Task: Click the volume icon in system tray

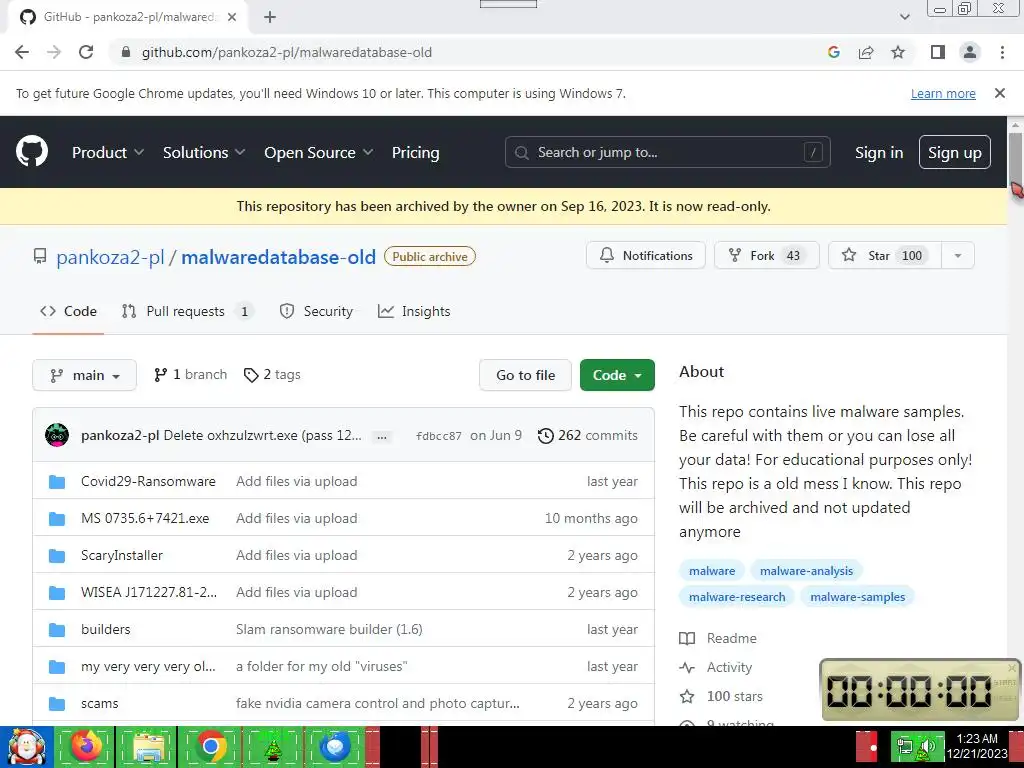Action: coord(927,746)
